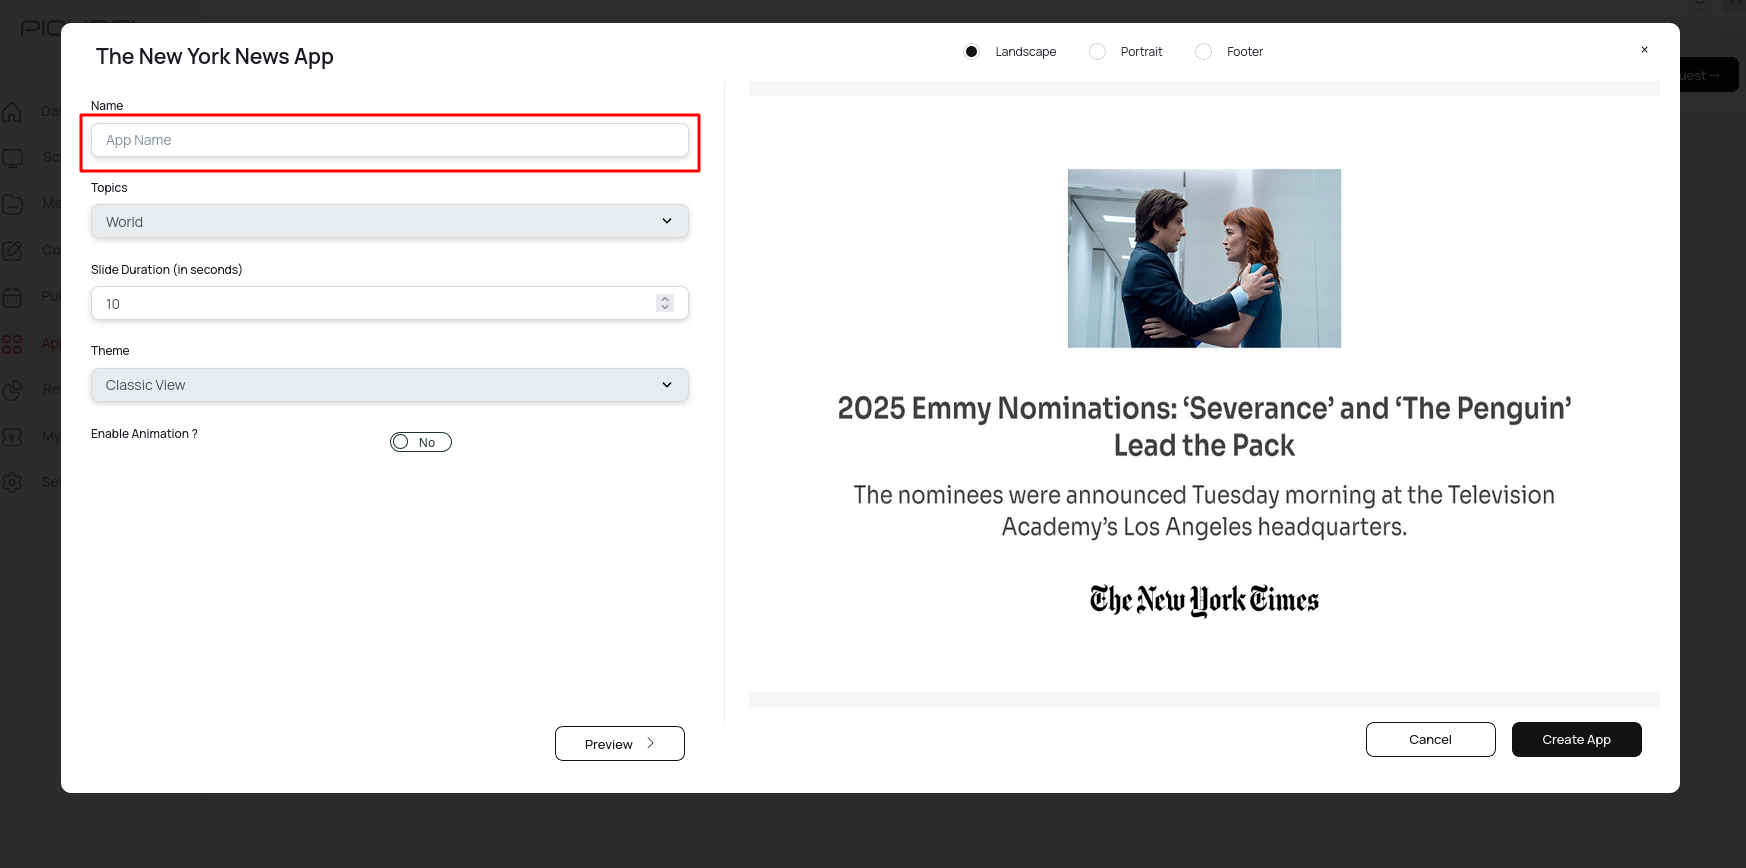The height and width of the screenshot is (868, 1746).
Task: Click the Dashboard home icon in sidebar
Action: pyautogui.click(x=12, y=111)
